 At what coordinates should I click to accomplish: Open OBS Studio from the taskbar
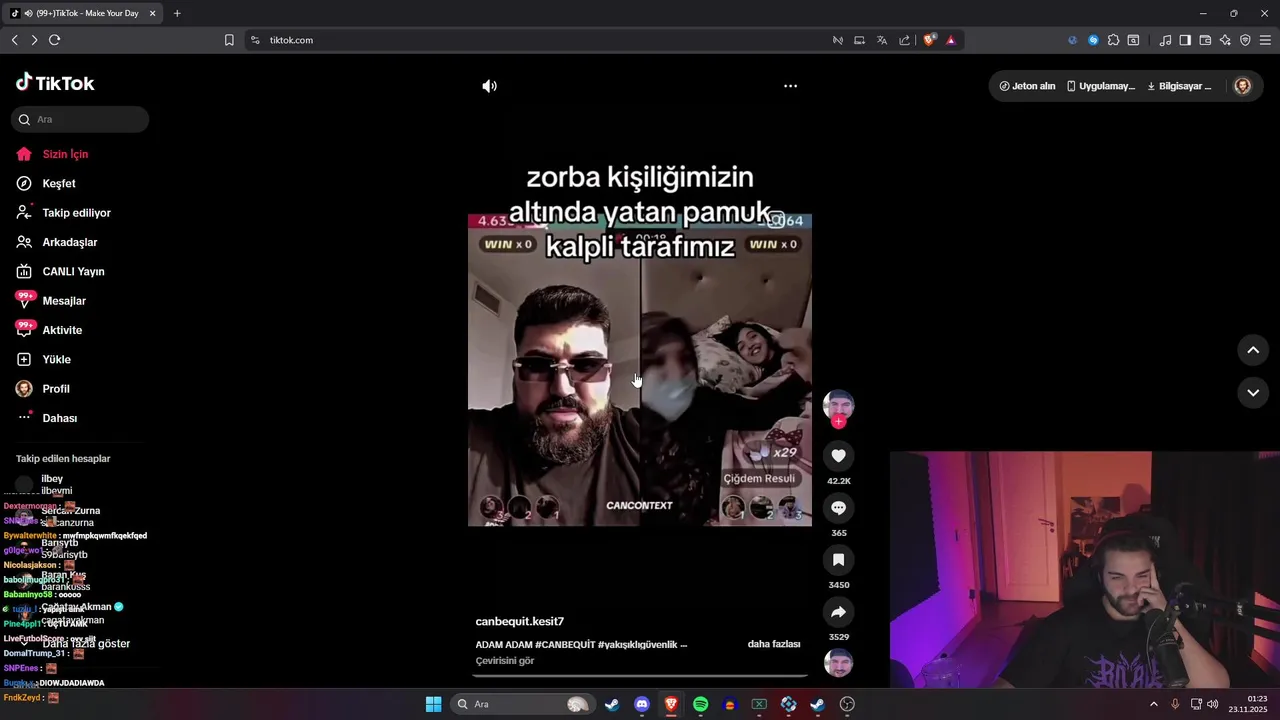tap(847, 704)
